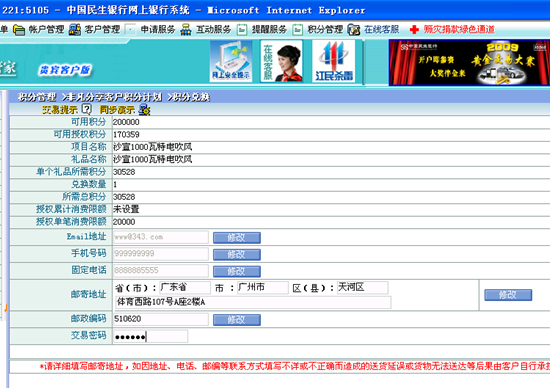Viewport: 550px width, 388px height.
Task: Open the 网上安全提示 security tips icon
Action: (x=231, y=61)
